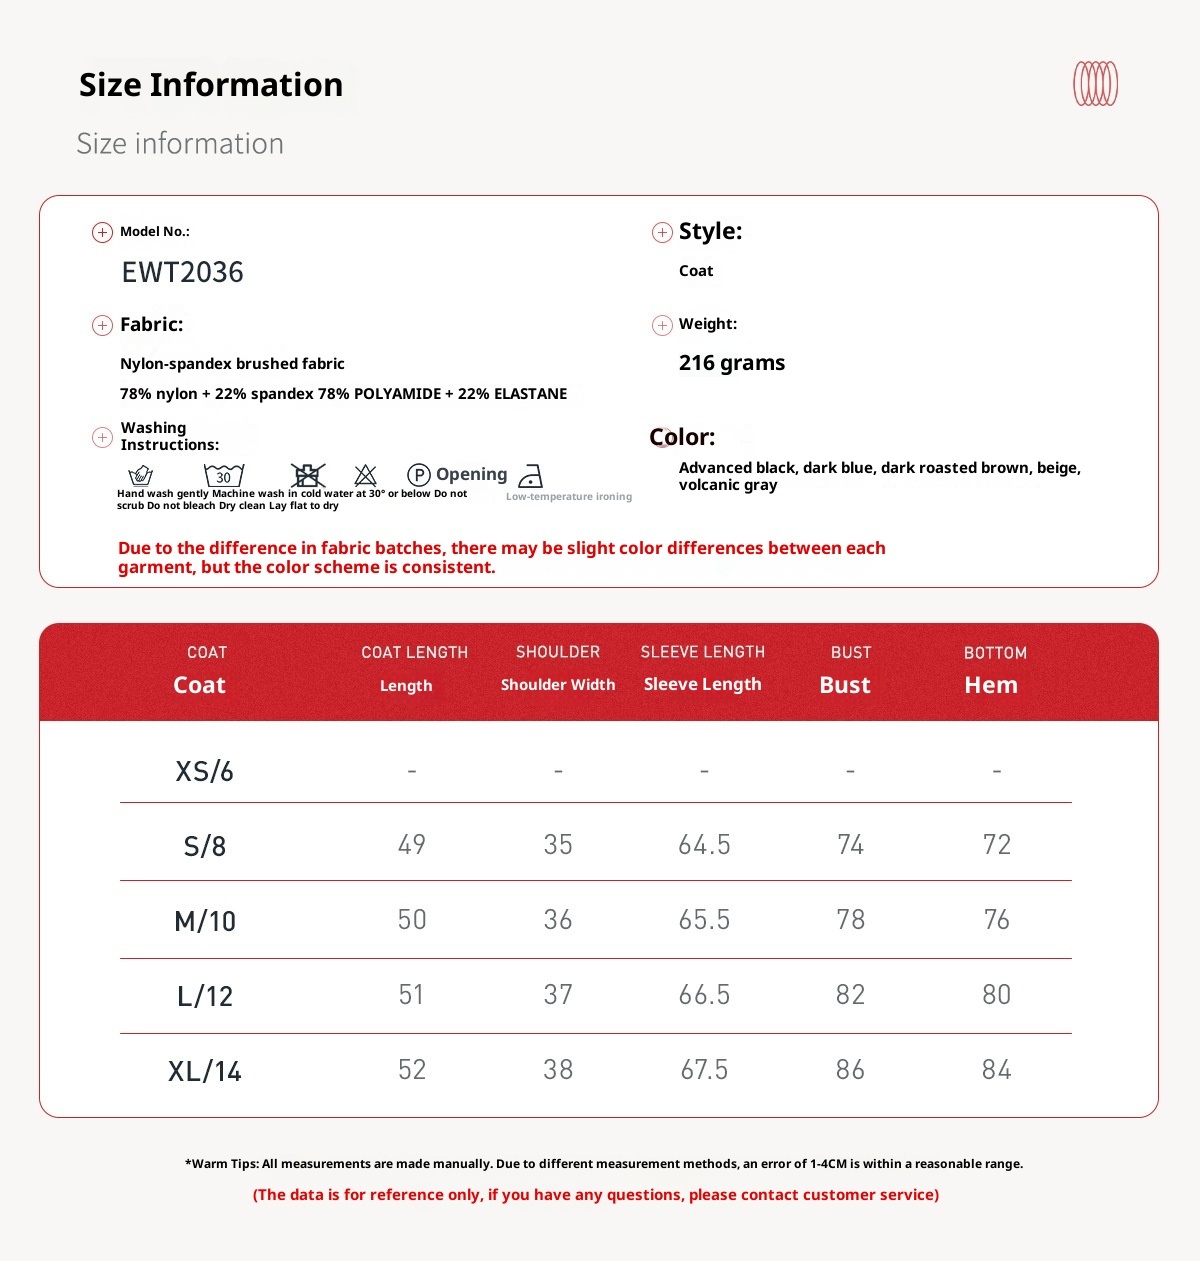Select the Sleeve Length column header
This screenshot has height=1261, width=1200.
click(703, 668)
